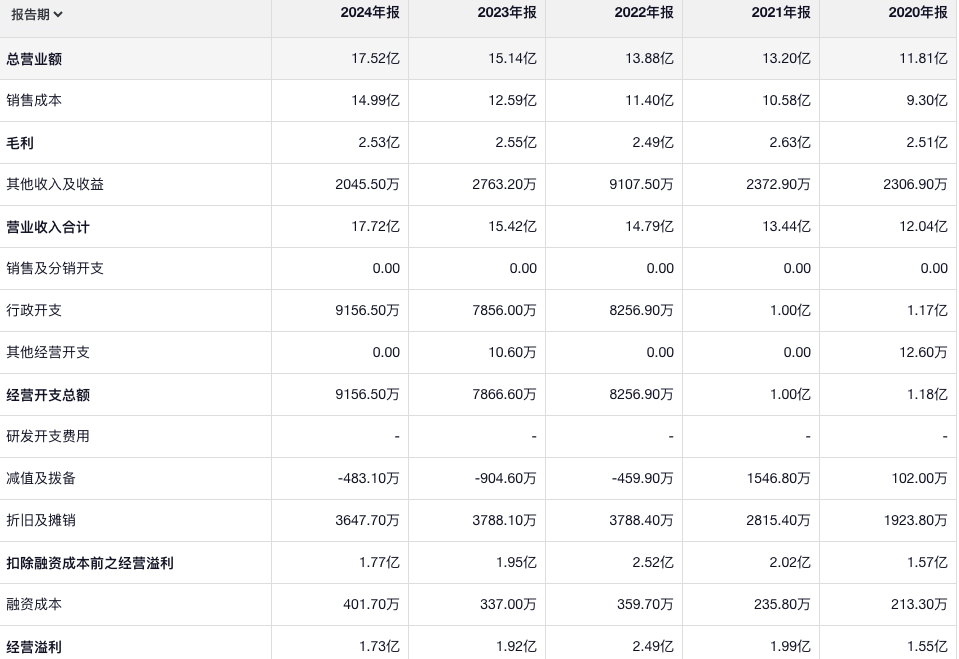Click the 营业收入合计 row label
Image resolution: width=959 pixels, height=659 pixels.
tap(48, 227)
